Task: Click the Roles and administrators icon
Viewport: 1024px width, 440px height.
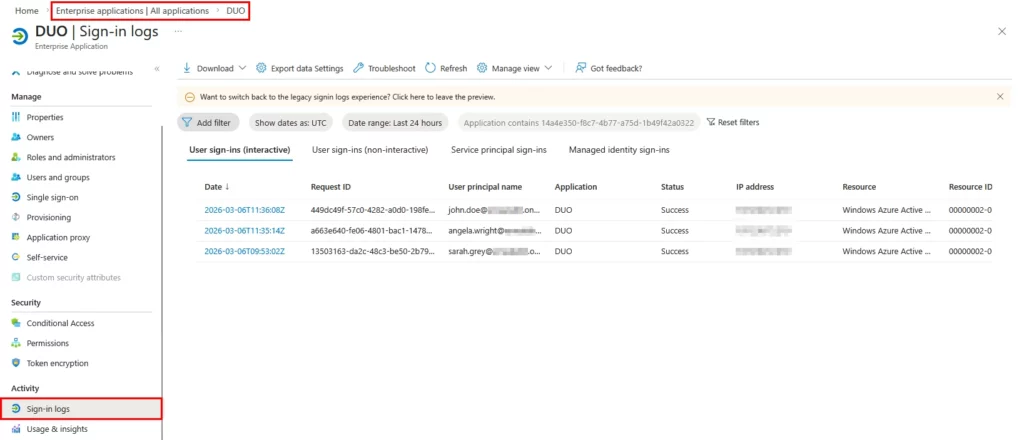Action: (16, 157)
